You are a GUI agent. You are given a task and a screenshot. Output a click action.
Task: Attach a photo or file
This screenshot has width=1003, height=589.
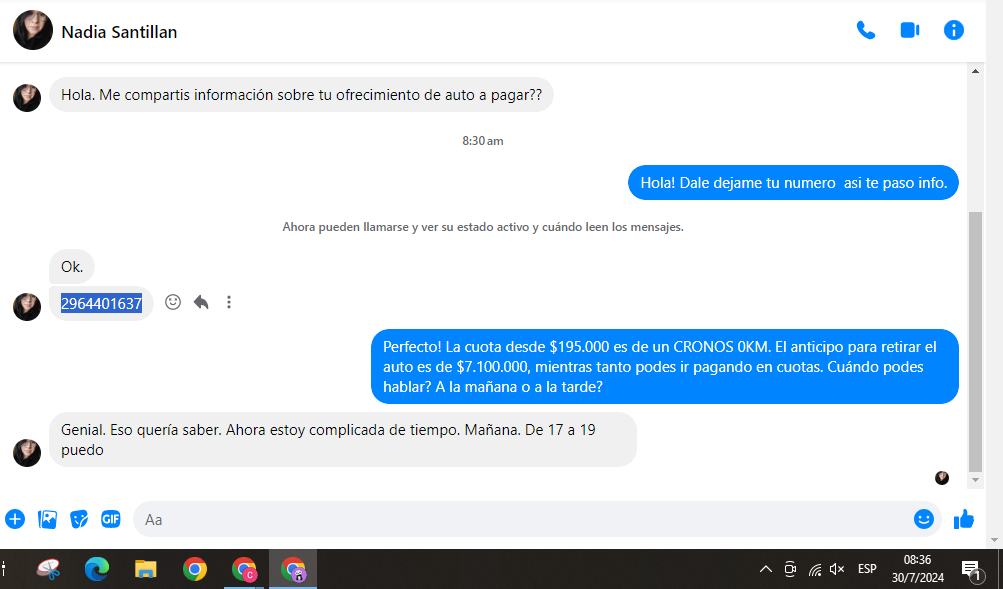(x=47, y=519)
